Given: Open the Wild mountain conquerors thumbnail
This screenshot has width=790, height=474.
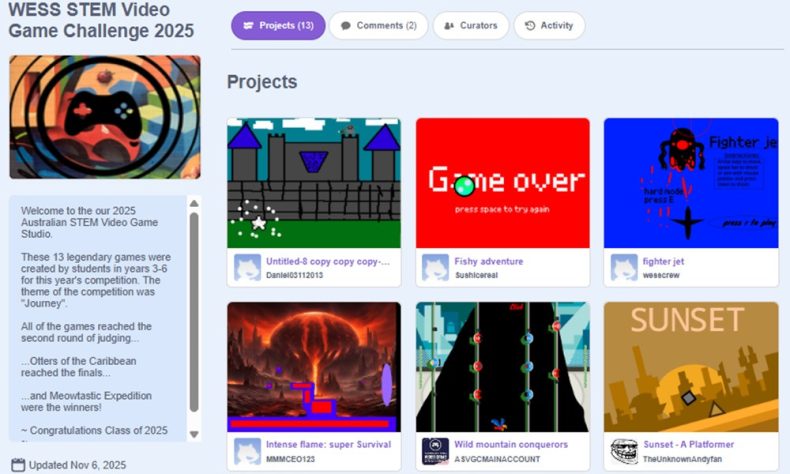Looking at the screenshot, I should [x=502, y=367].
